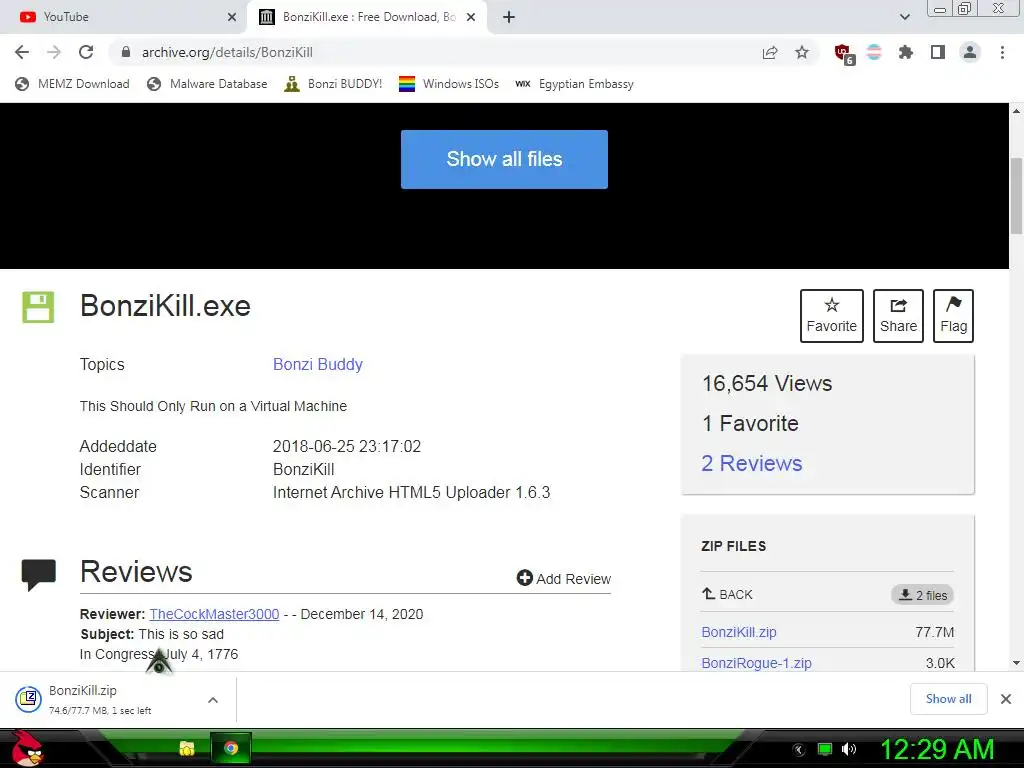
Task: Open the Angry Birds start button
Action: click(x=27, y=748)
